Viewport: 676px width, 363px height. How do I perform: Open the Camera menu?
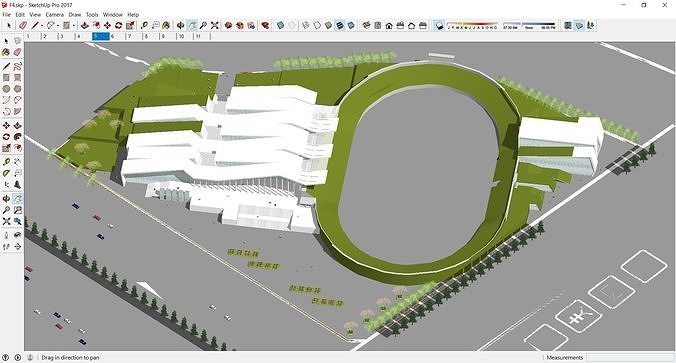55,15
